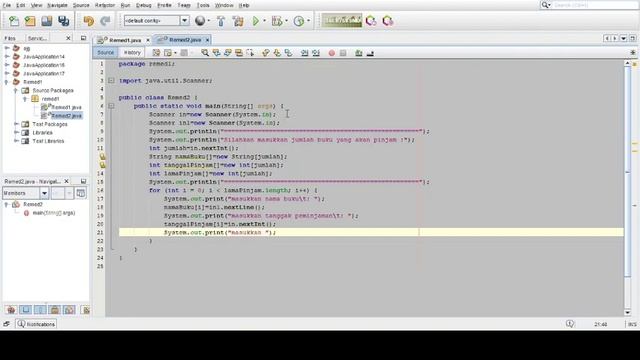The height and width of the screenshot is (360, 640).
Task: Select main(String[] args) in Navigator
Action: point(53,213)
